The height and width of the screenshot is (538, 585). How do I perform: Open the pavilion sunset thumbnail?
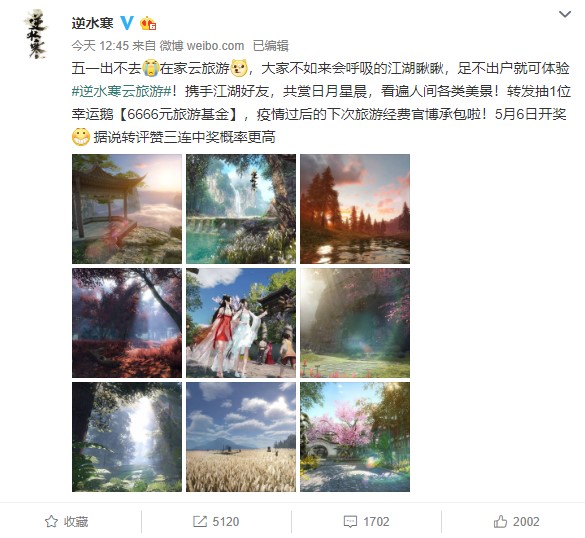[x=127, y=209]
